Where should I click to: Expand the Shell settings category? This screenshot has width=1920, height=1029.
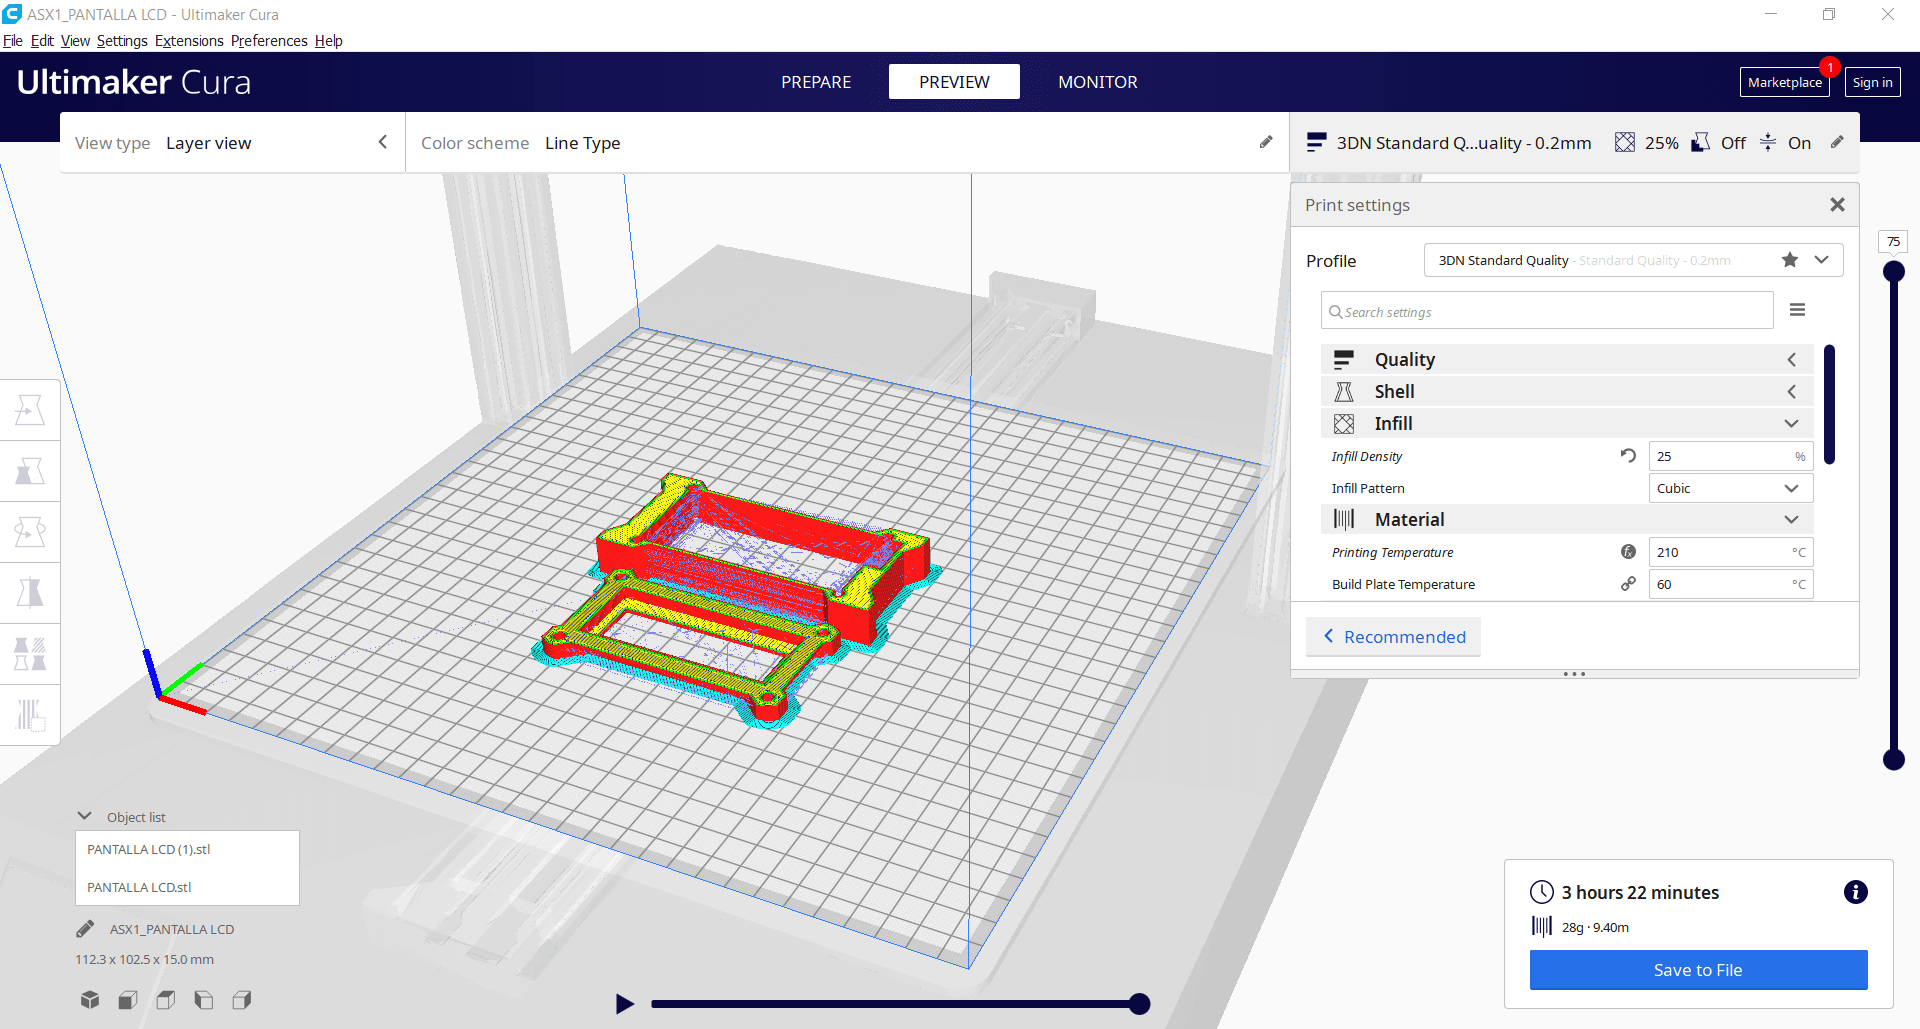coord(1566,391)
